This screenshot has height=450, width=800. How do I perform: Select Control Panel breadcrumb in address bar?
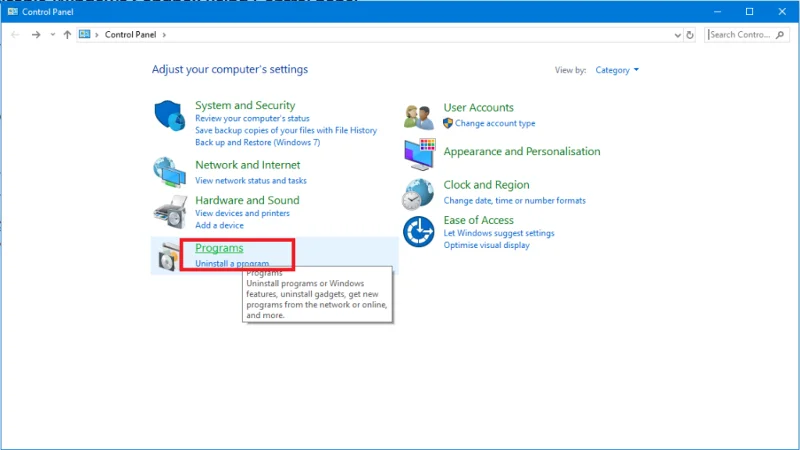[x=131, y=35]
